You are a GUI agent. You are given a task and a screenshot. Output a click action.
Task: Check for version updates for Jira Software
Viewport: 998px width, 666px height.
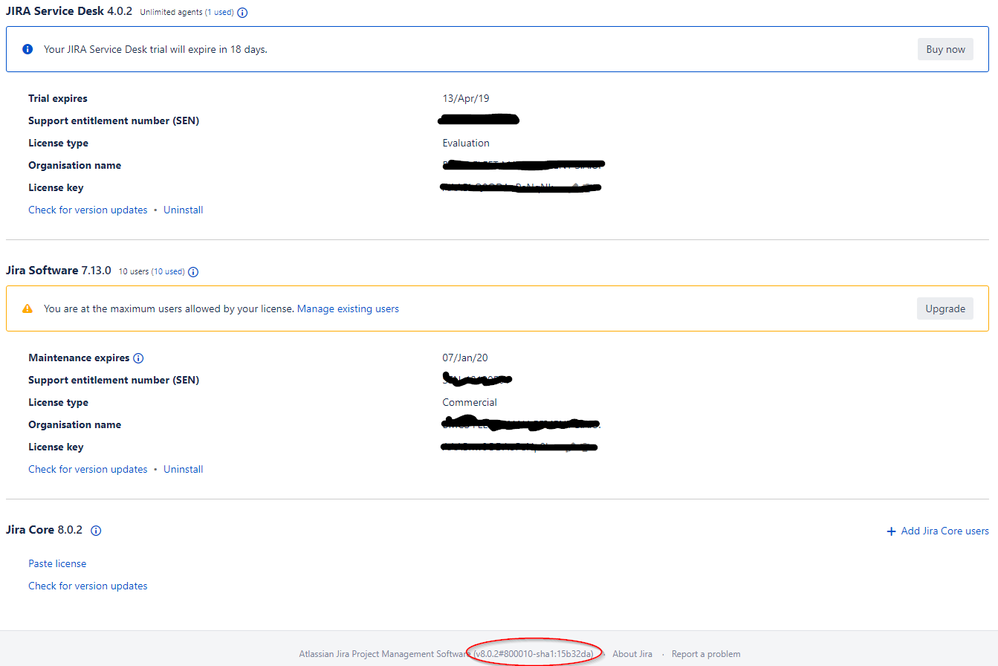[x=88, y=469]
